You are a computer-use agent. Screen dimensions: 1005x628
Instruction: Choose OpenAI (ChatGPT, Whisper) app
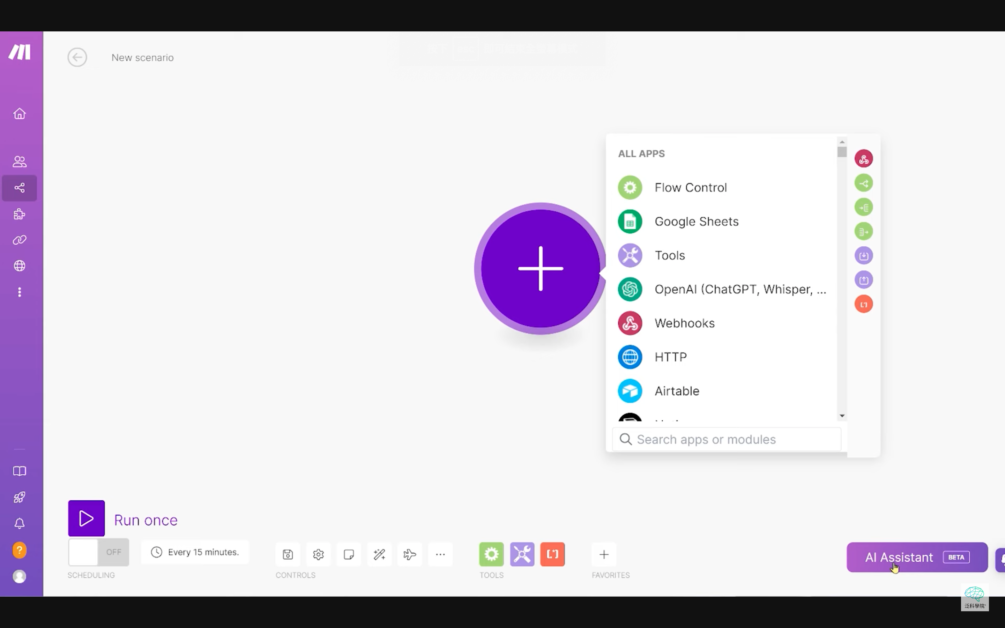point(739,289)
